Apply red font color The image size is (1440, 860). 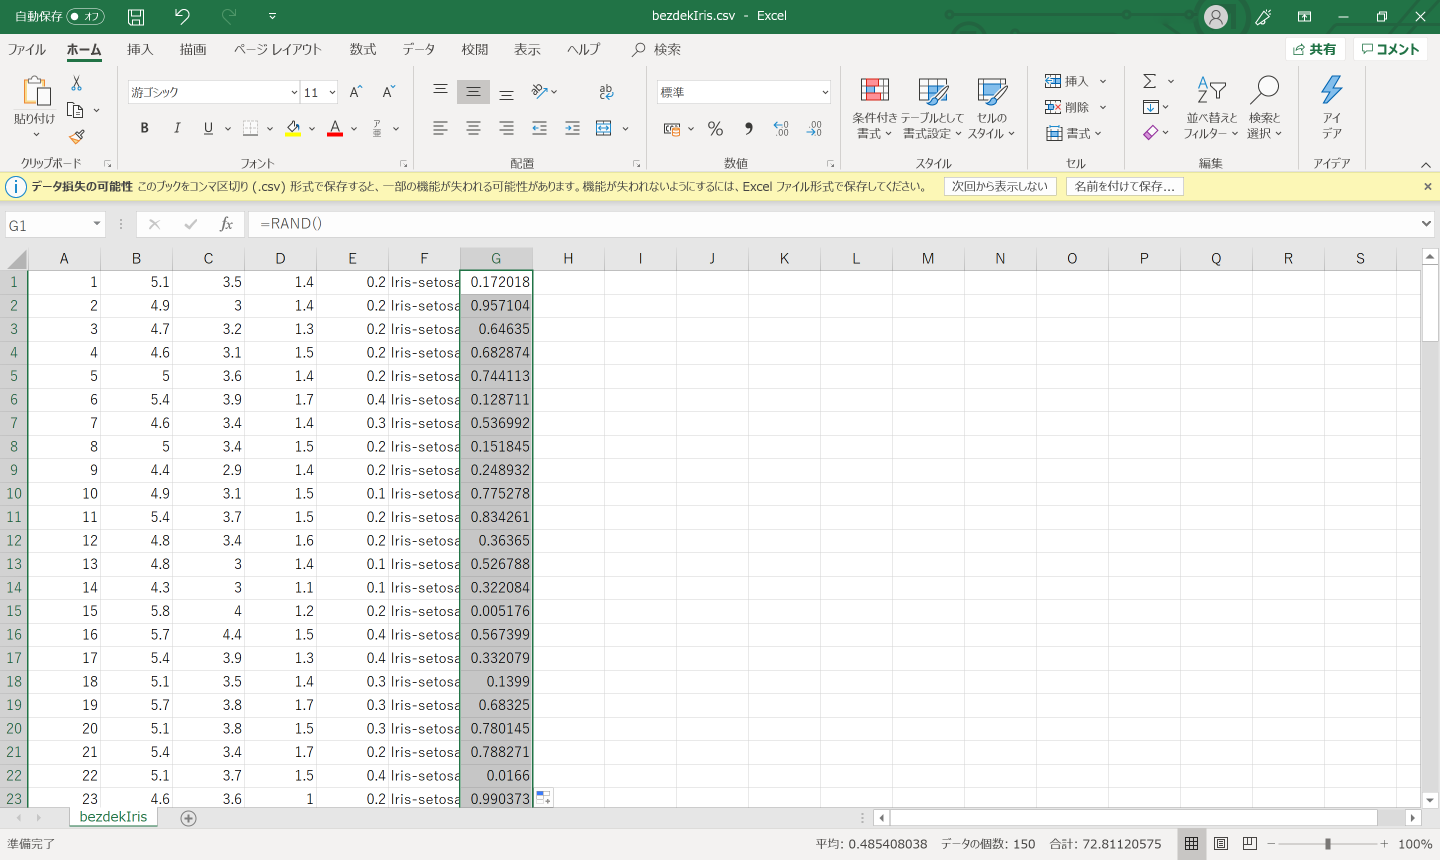335,128
